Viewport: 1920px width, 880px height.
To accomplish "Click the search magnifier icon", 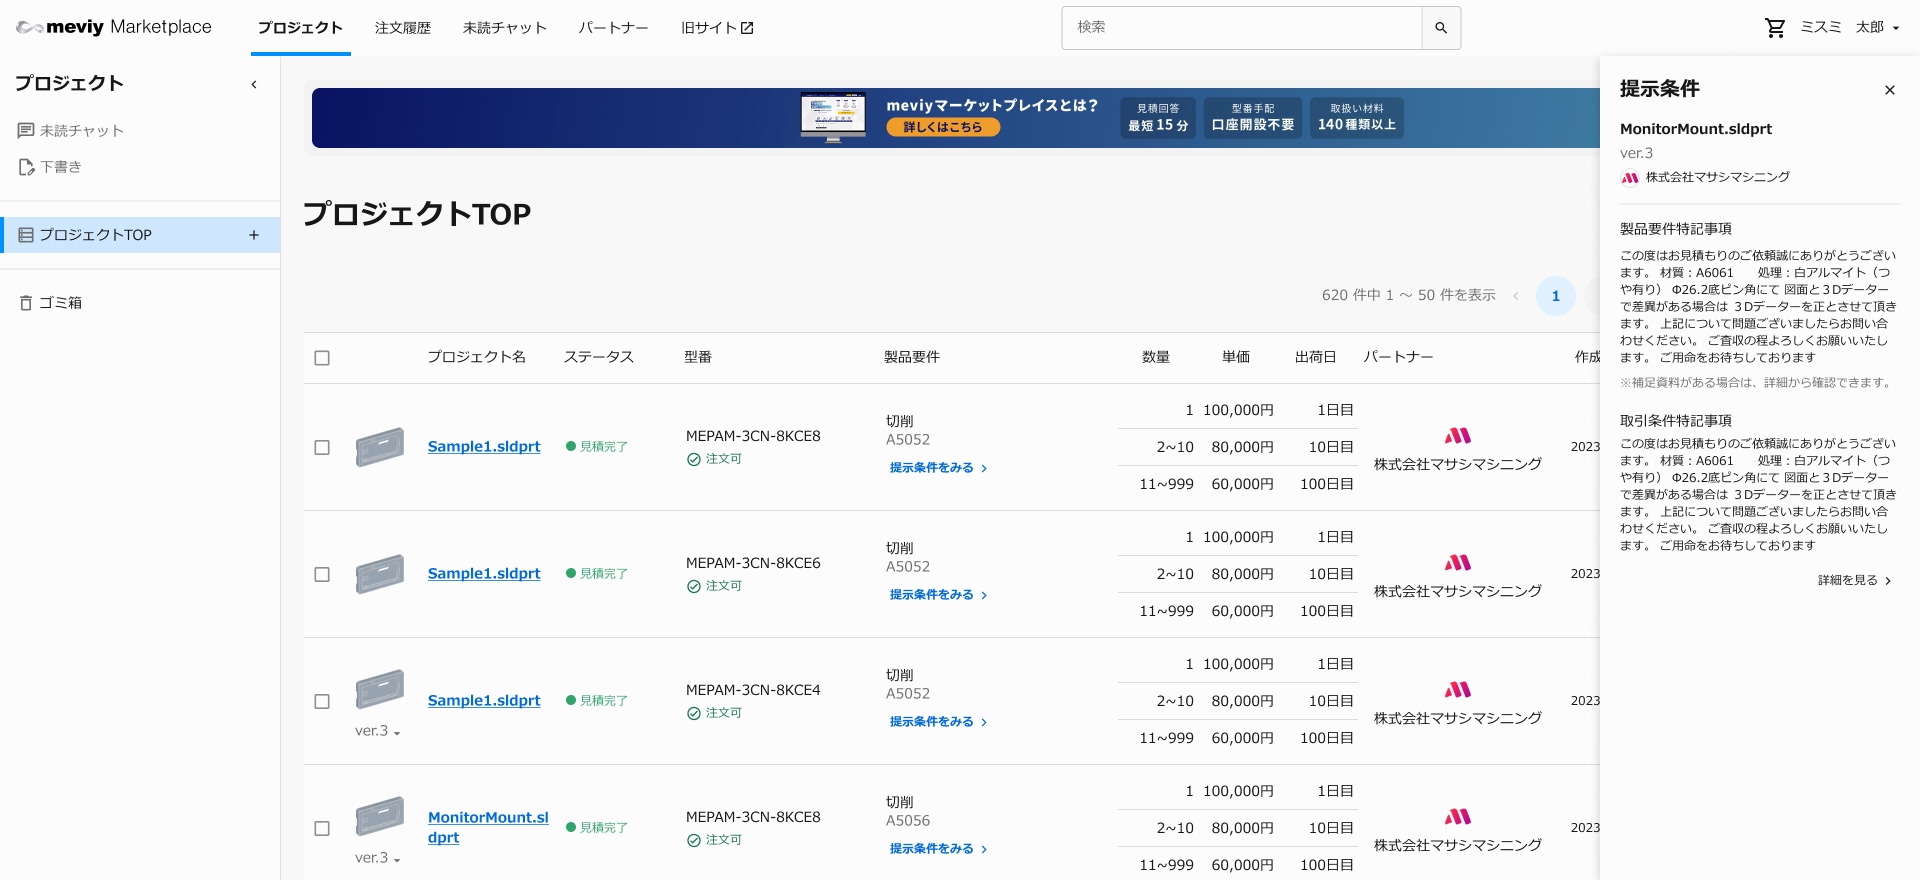I will click(x=1440, y=28).
